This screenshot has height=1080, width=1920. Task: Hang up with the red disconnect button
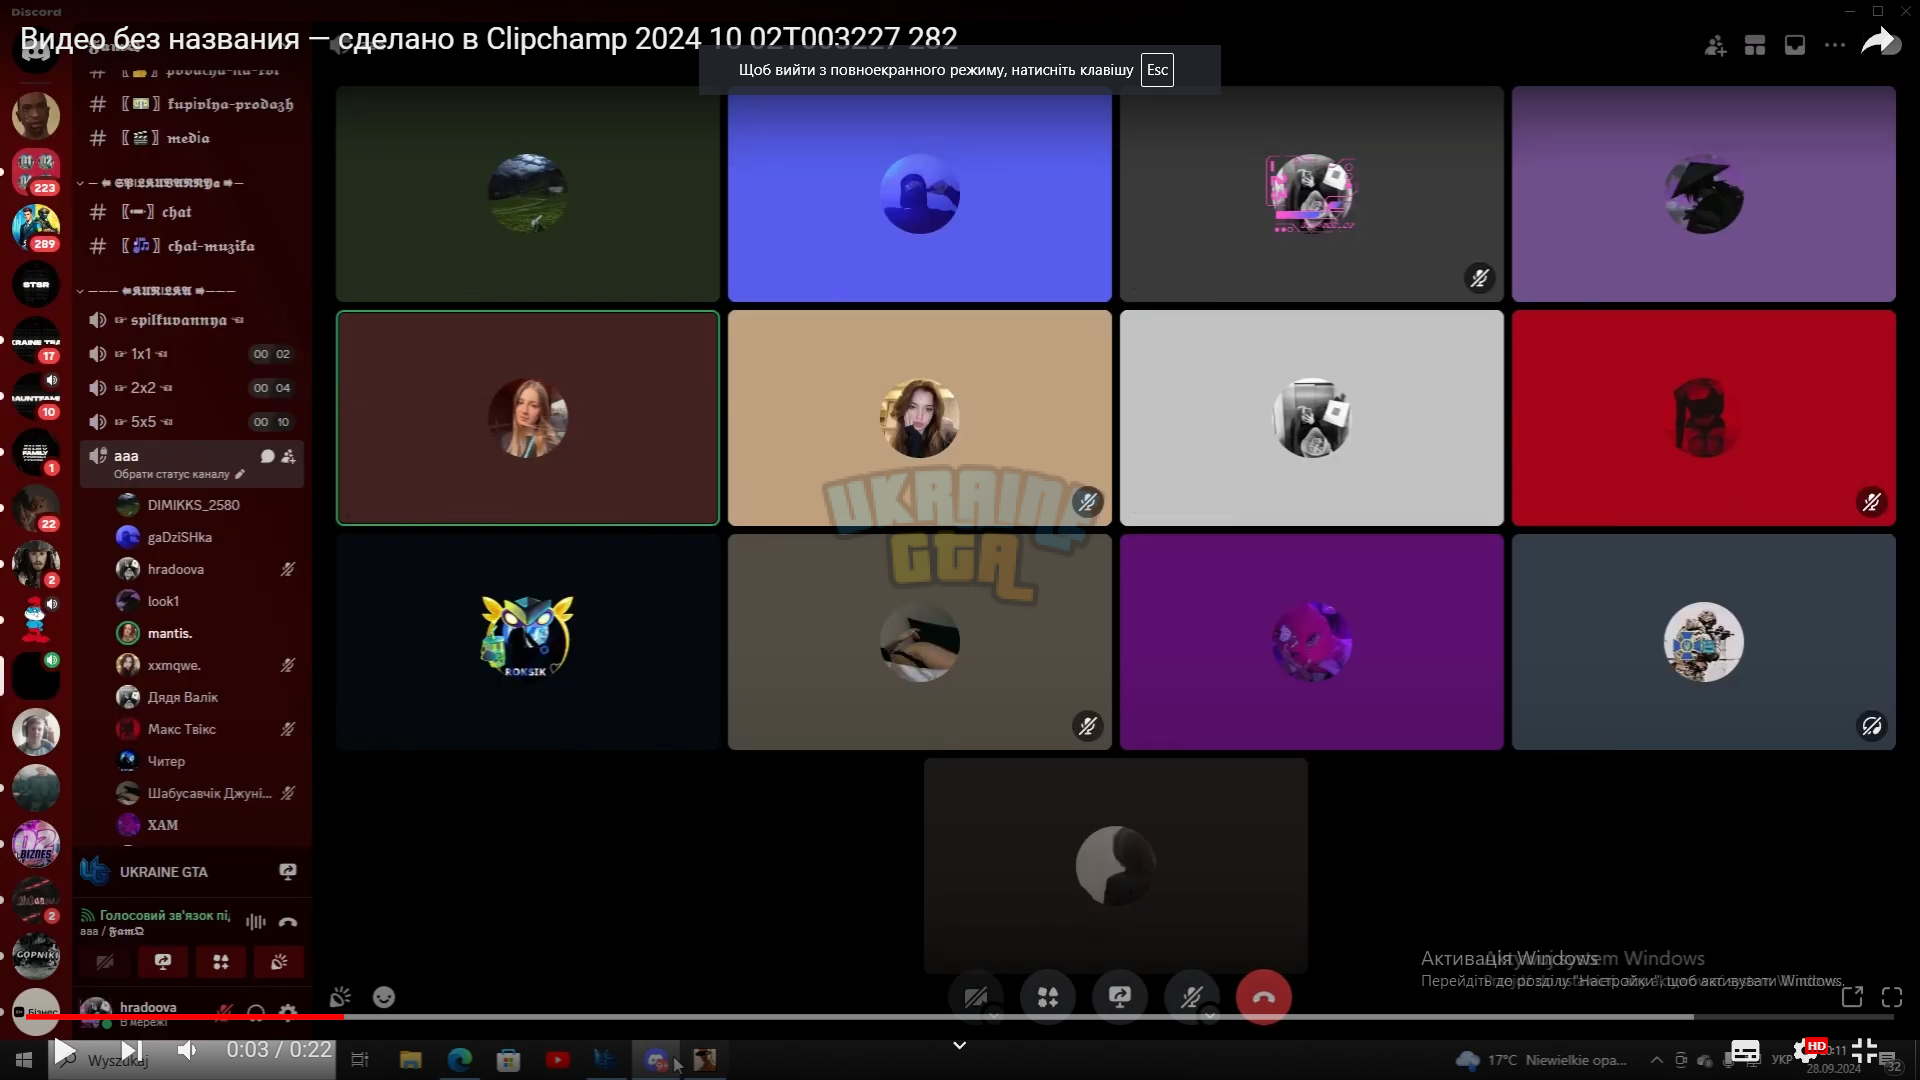(1264, 997)
